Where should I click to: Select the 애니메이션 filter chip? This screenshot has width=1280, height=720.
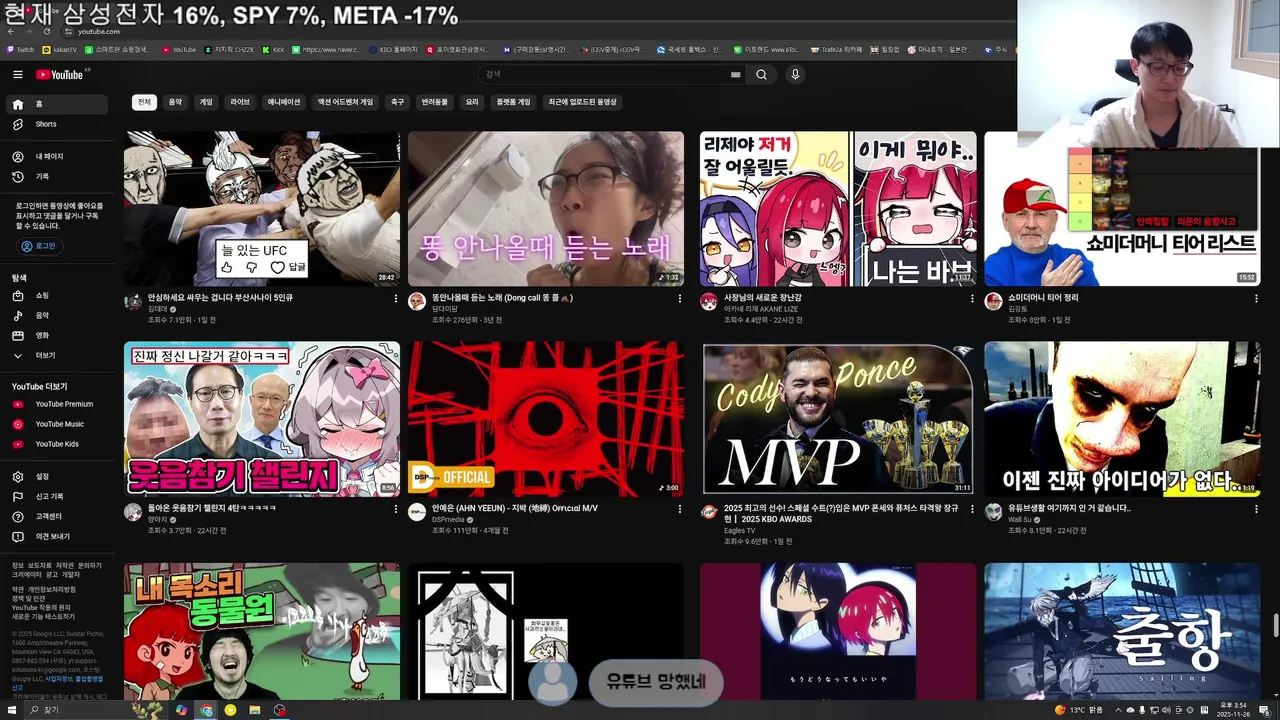(x=284, y=102)
